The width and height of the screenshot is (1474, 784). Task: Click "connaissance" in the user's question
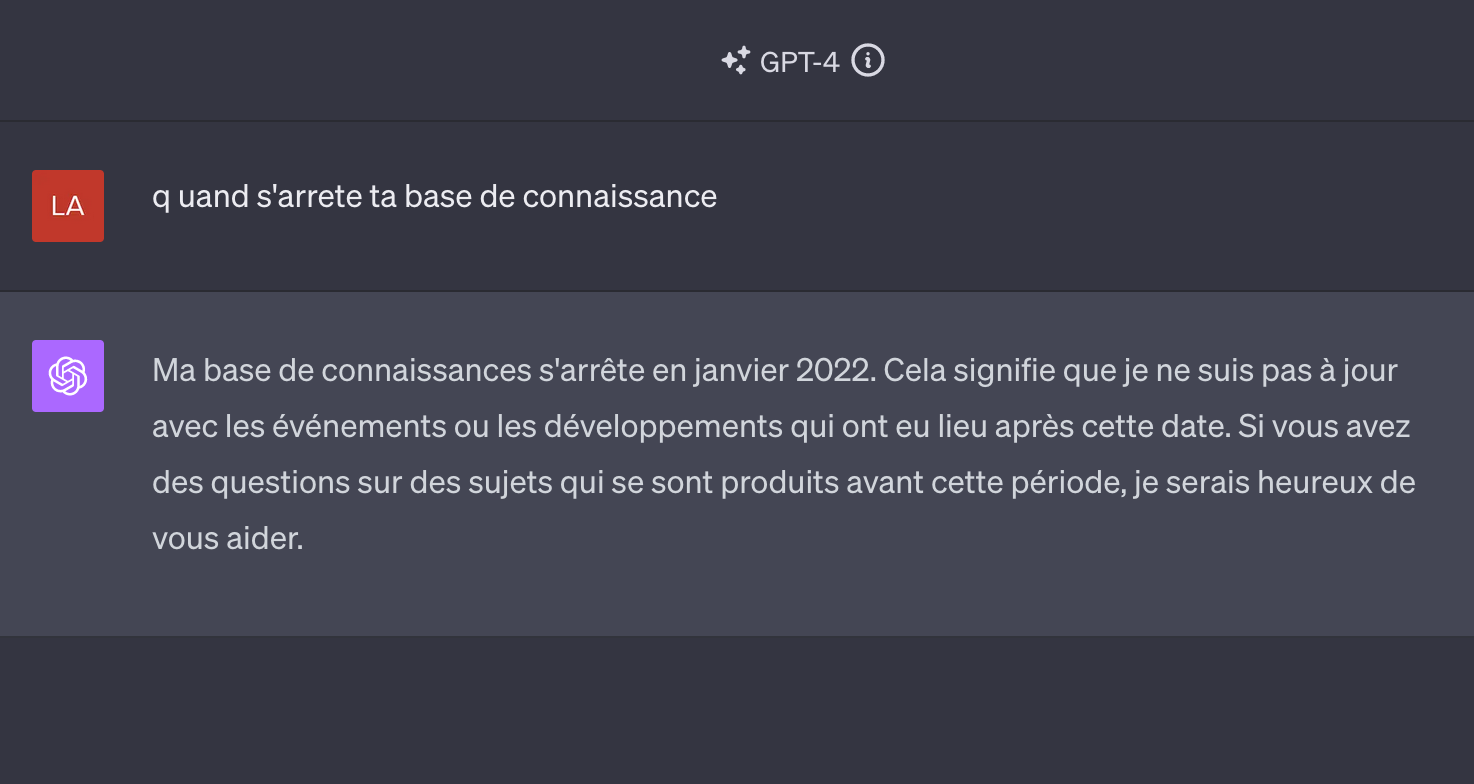(620, 196)
